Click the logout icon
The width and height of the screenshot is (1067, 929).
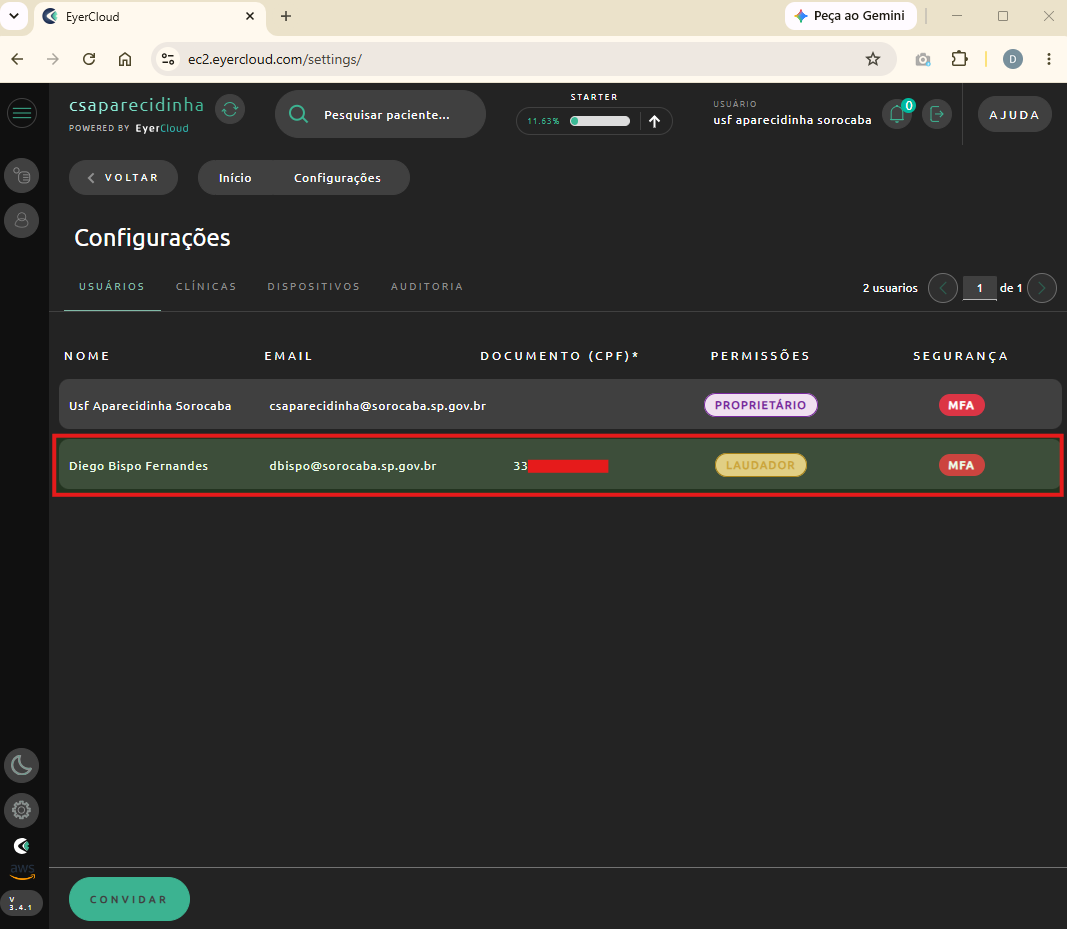[x=937, y=114]
